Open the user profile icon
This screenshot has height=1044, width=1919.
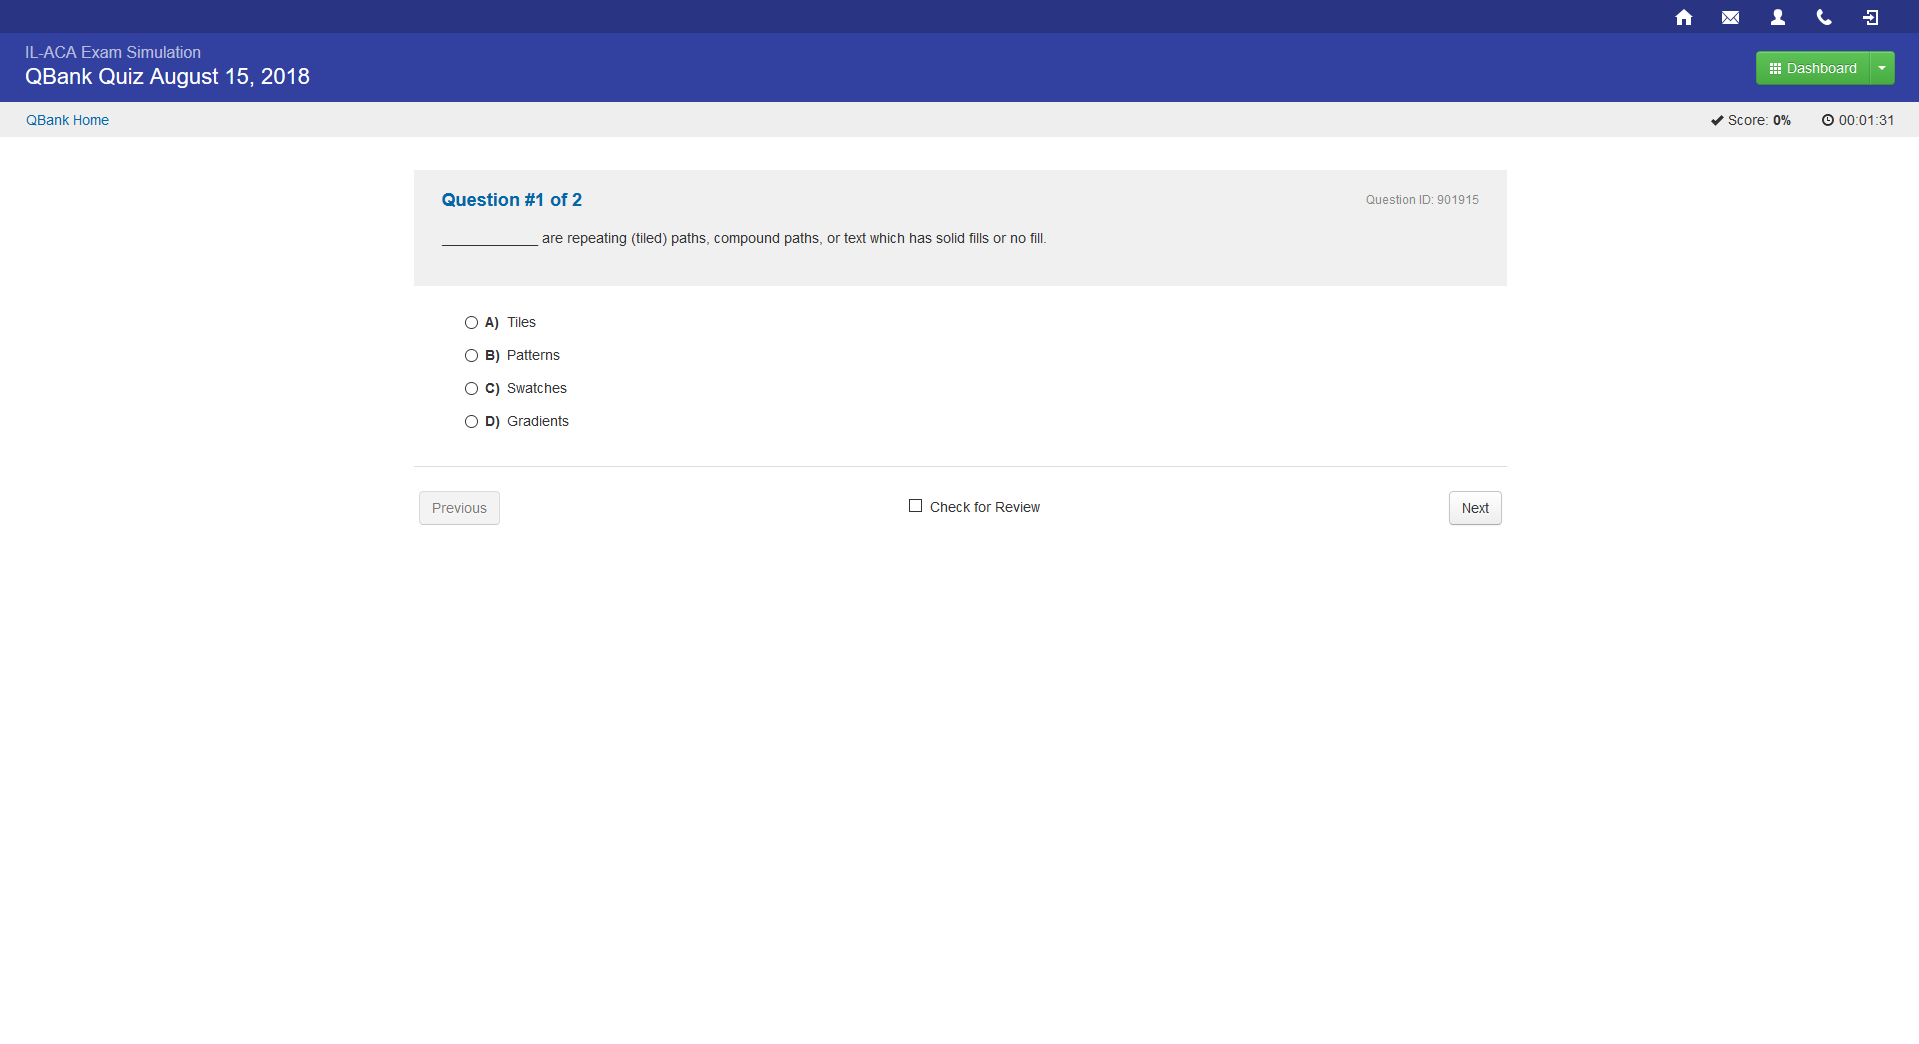[1777, 17]
